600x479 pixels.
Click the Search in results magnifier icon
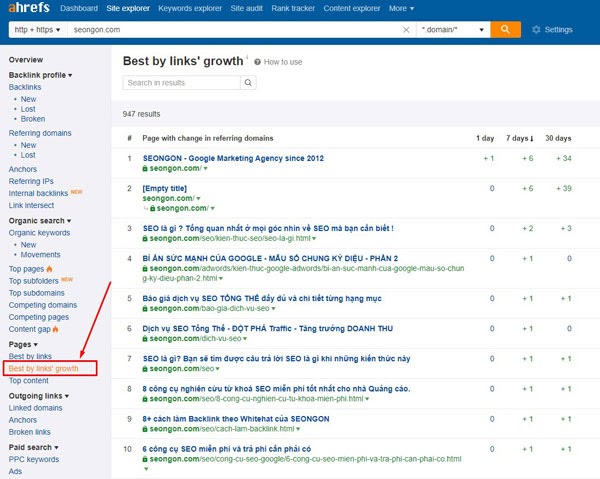248,83
